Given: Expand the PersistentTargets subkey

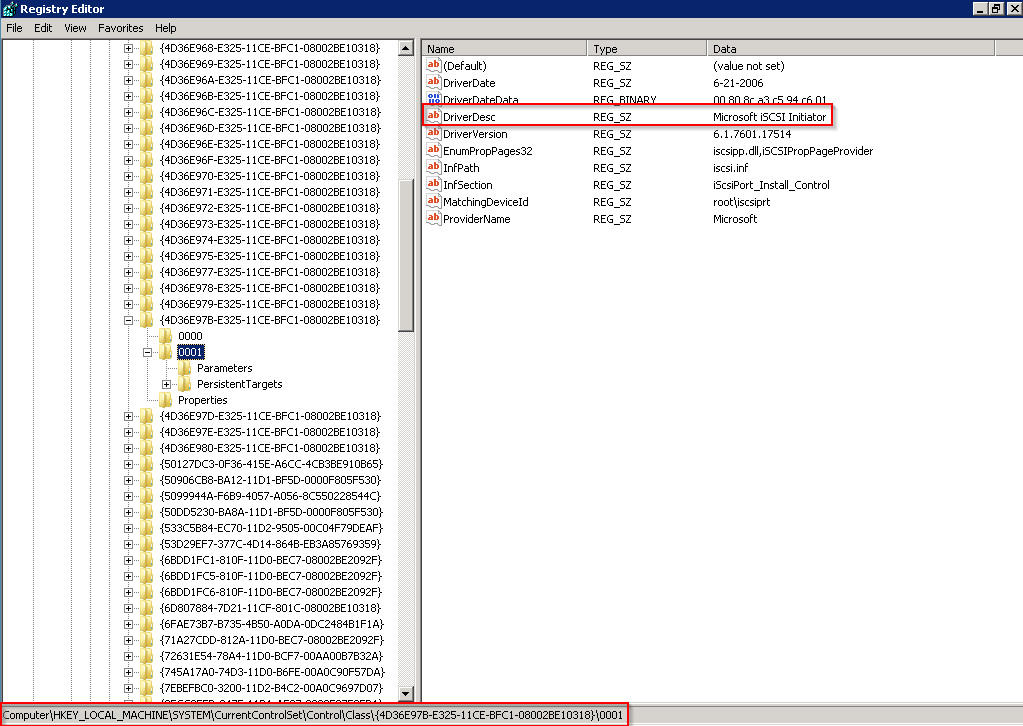Looking at the screenshot, I should pyautogui.click(x=166, y=384).
